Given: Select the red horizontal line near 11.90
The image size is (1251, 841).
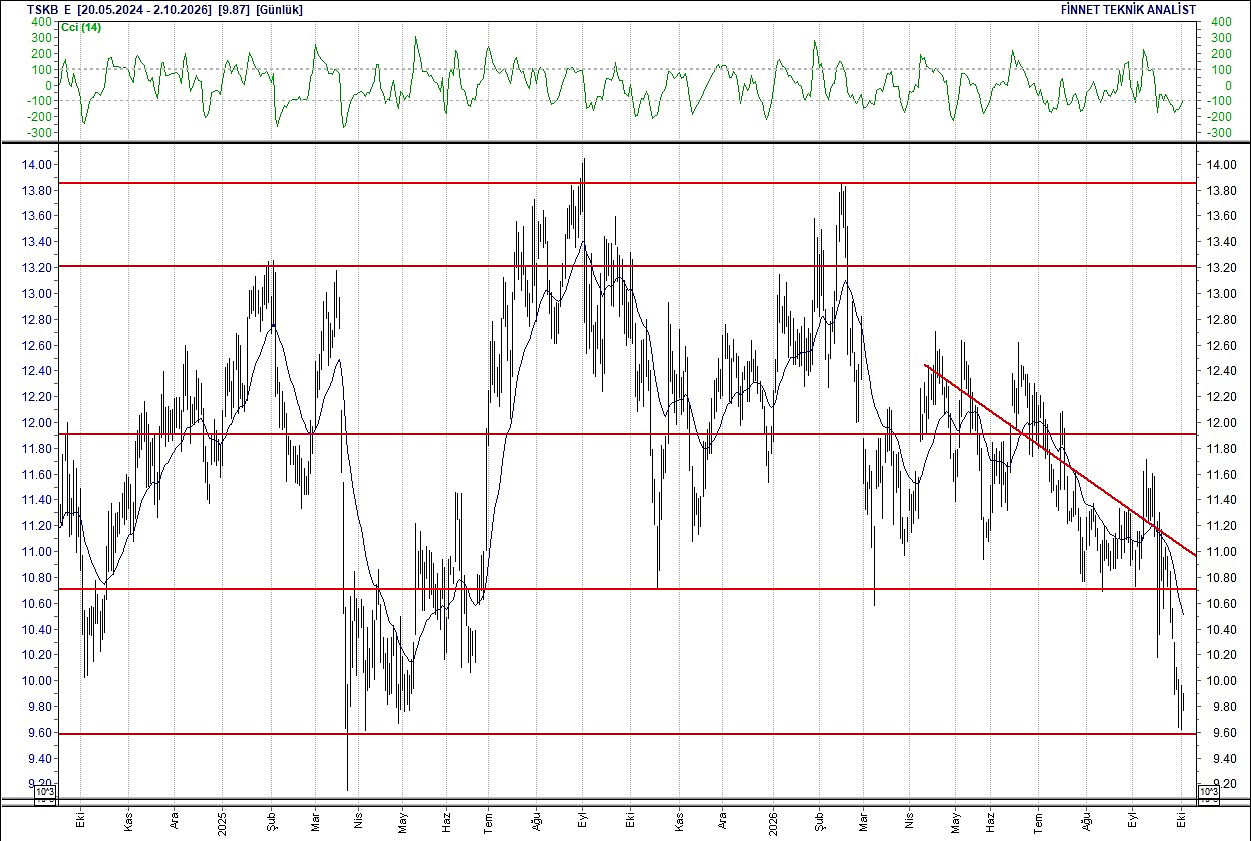Looking at the screenshot, I should pos(628,434).
